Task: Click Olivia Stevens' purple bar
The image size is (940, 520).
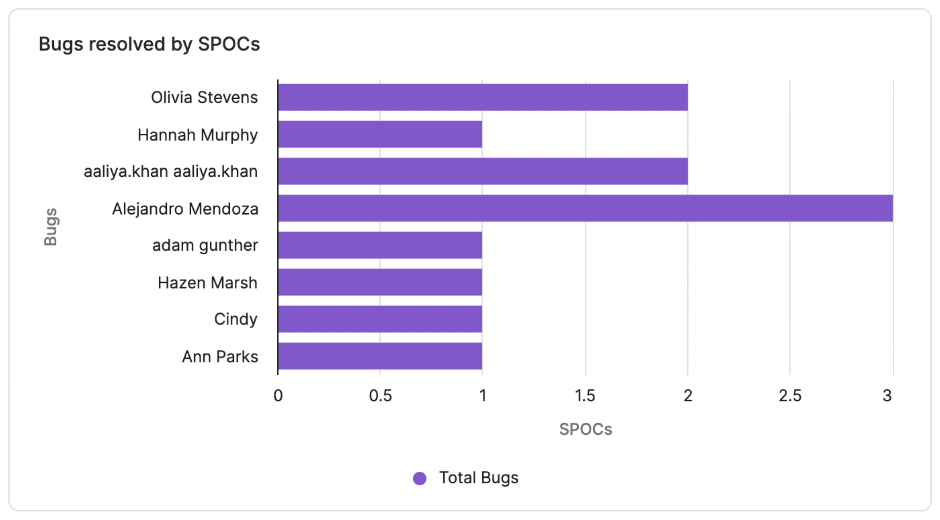Action: point(482,97)
